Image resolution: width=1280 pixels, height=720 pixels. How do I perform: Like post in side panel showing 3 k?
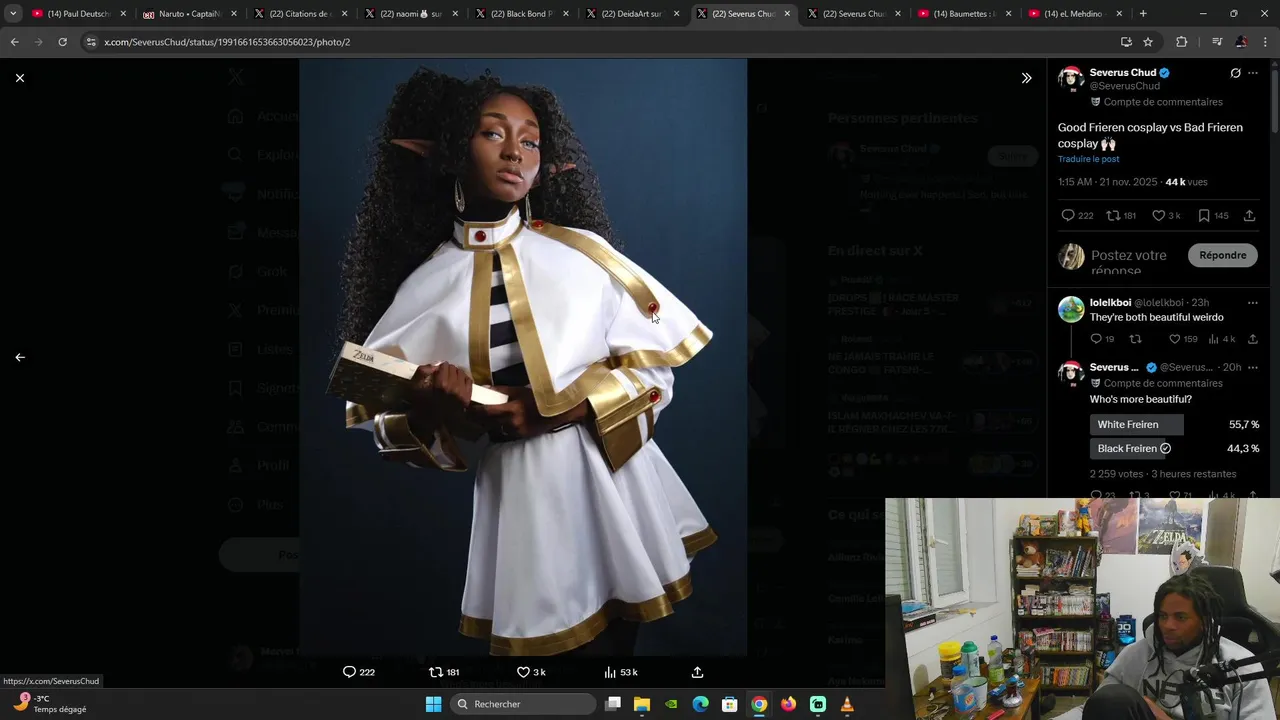click(1166, 216)
